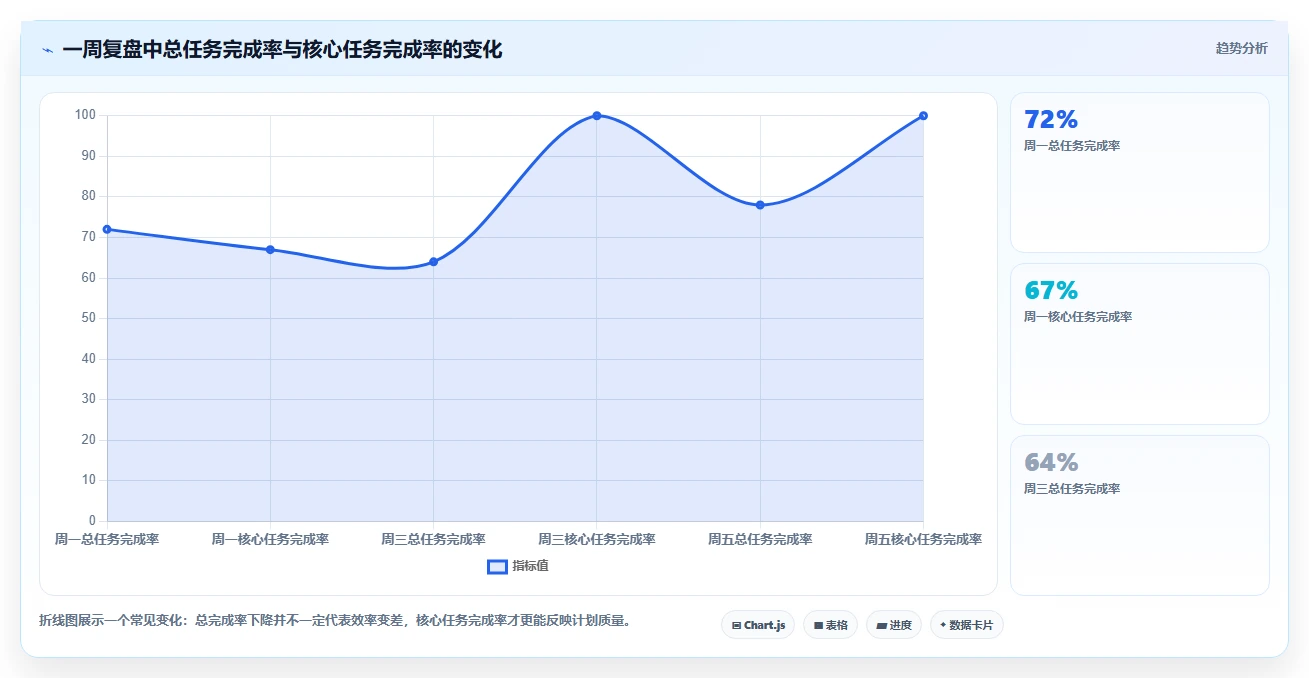Select the 表格 chip
The height and width of the screenshot is (678, 1309).
tap(830, 625)
